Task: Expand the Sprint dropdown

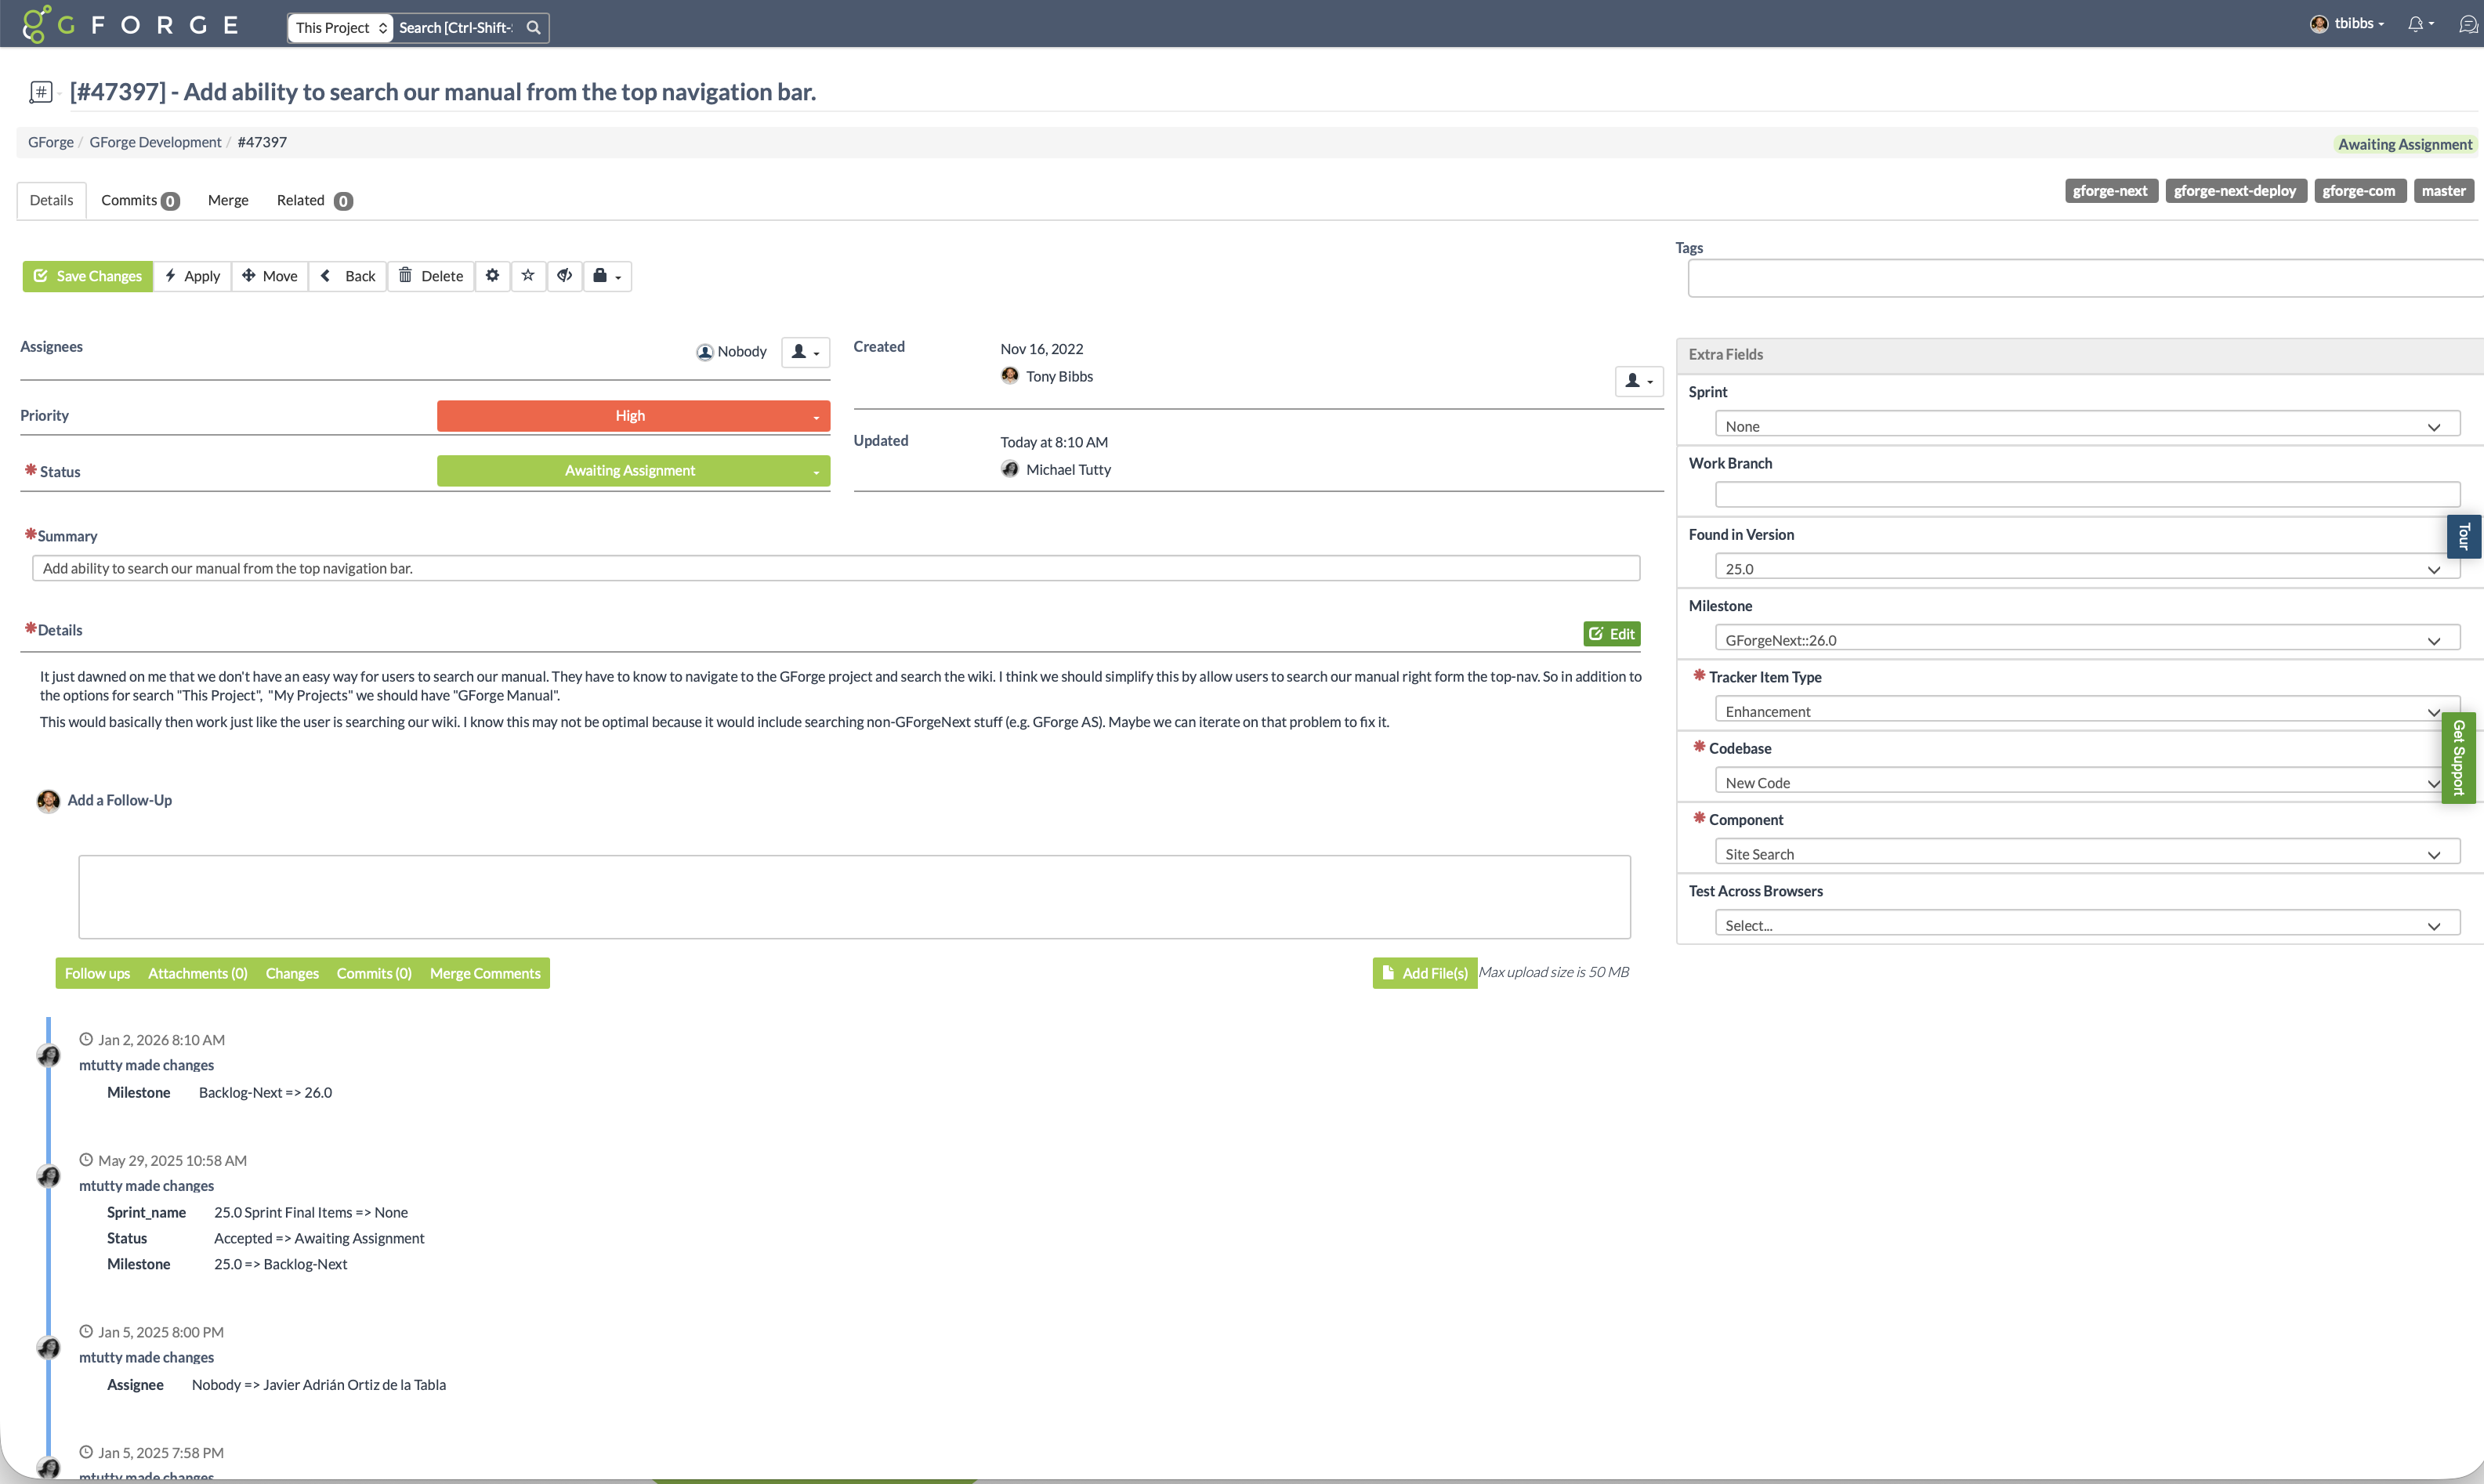Action: point(2086,426)
